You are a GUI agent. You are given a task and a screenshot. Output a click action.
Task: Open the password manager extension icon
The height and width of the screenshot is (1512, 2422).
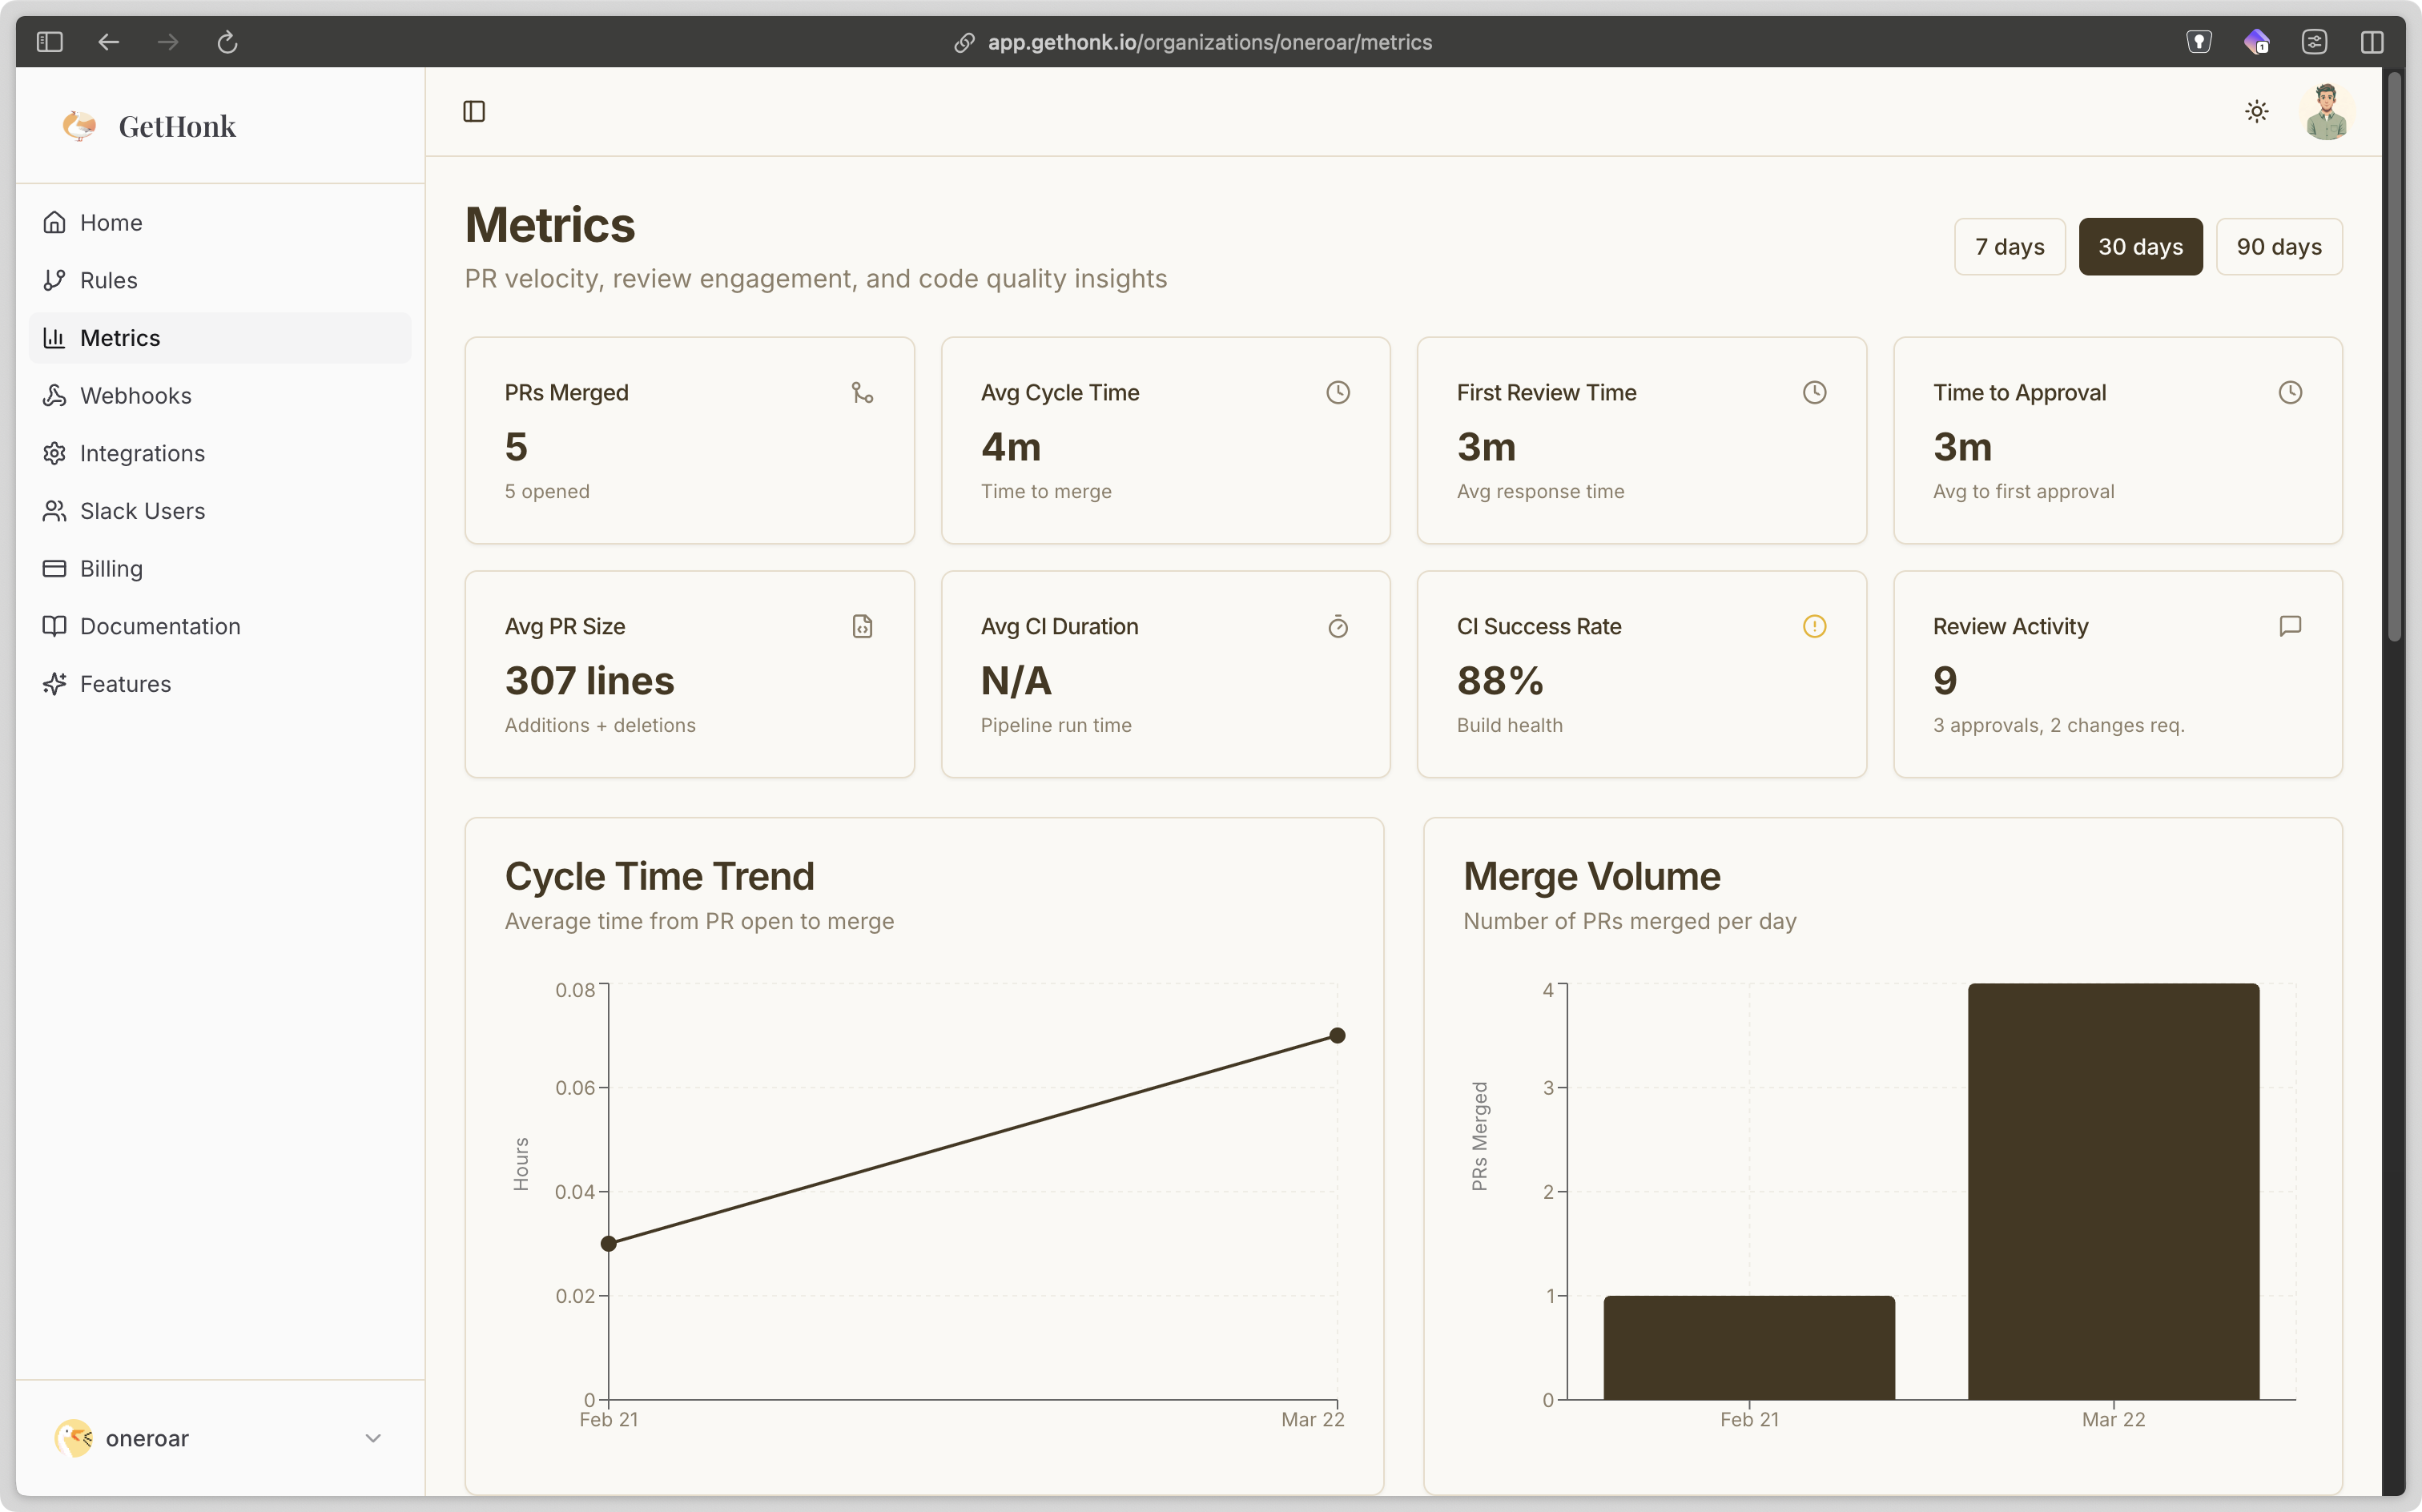click(2198, 42)
